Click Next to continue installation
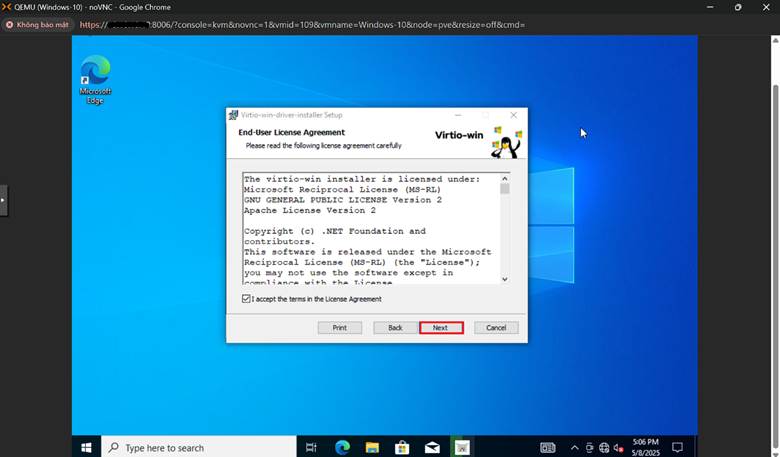 440,328
